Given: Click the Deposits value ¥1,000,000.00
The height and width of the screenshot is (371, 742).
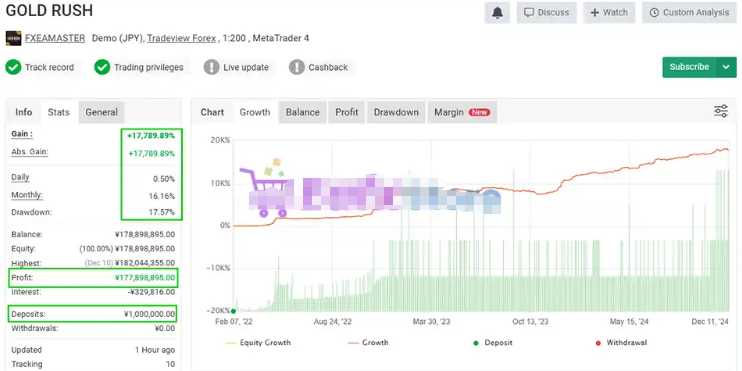Looking at the screenshot, I should pyautogui.click(x=150, y=314).
